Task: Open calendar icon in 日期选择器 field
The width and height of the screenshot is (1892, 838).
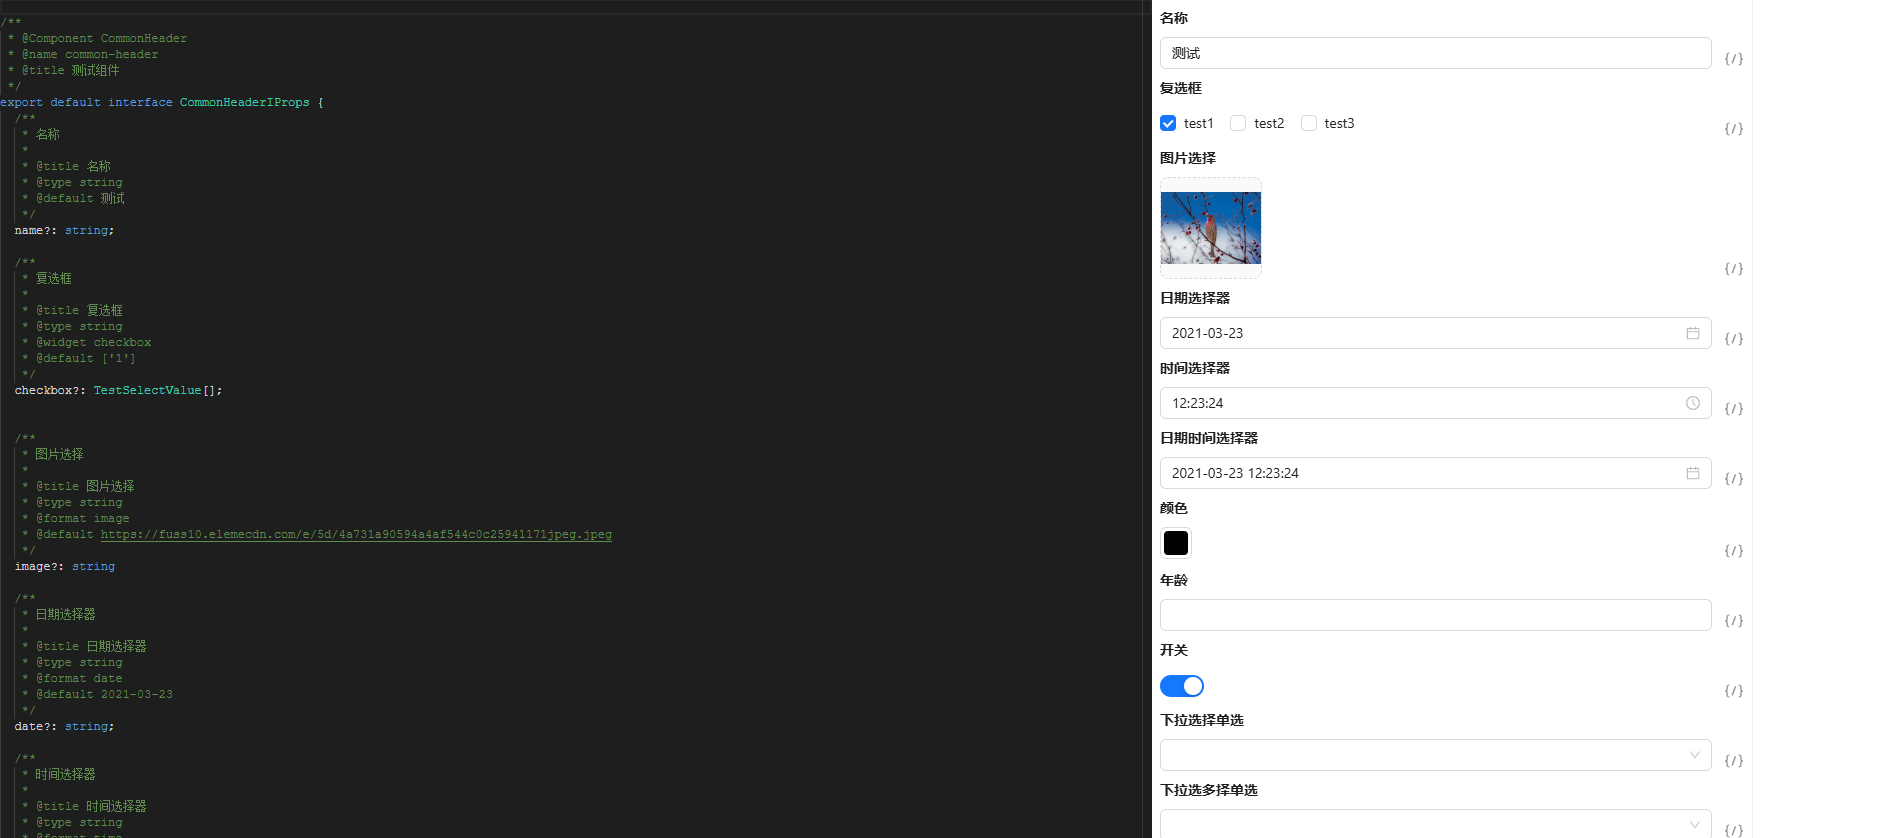Action: tap(1692, 333)
